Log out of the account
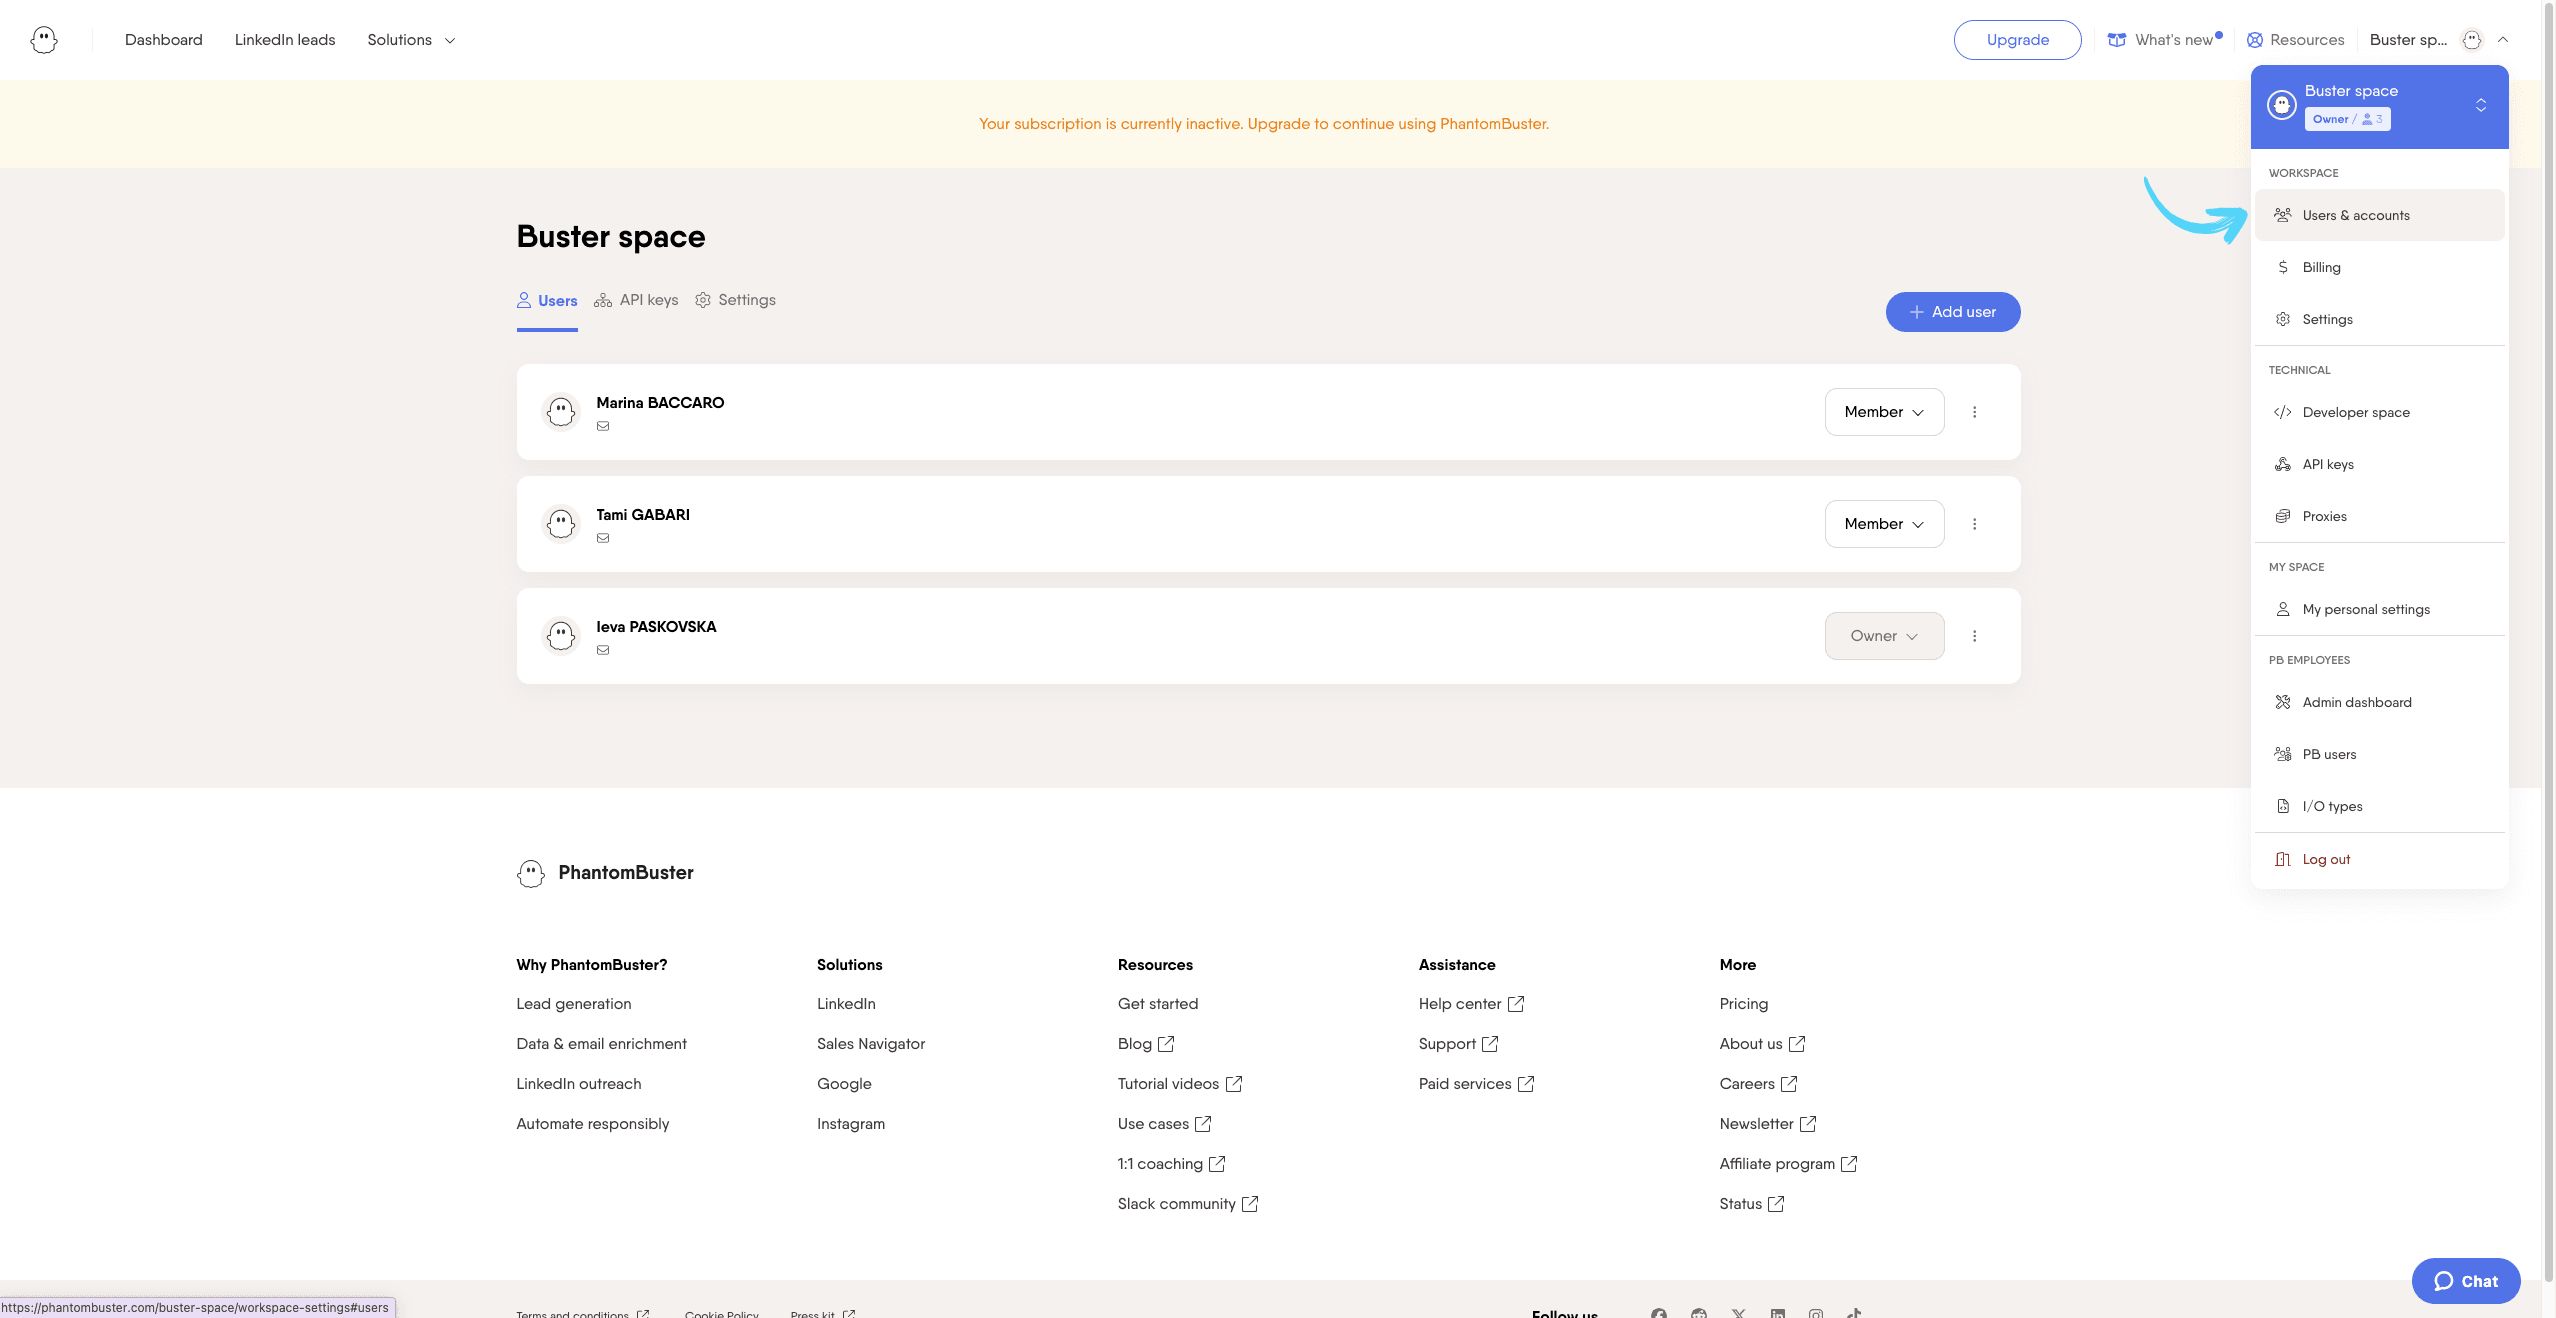Image resolution: width=2556 pixels, height=1318 pixels. [2379, 859]
